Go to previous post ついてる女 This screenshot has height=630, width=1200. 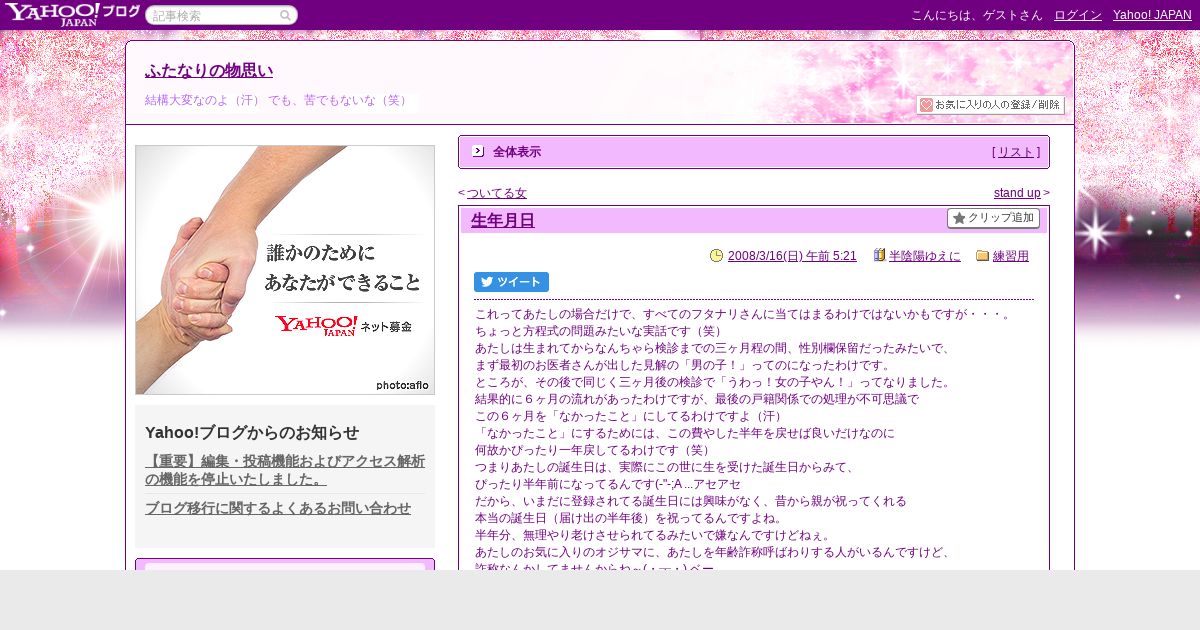496,193
